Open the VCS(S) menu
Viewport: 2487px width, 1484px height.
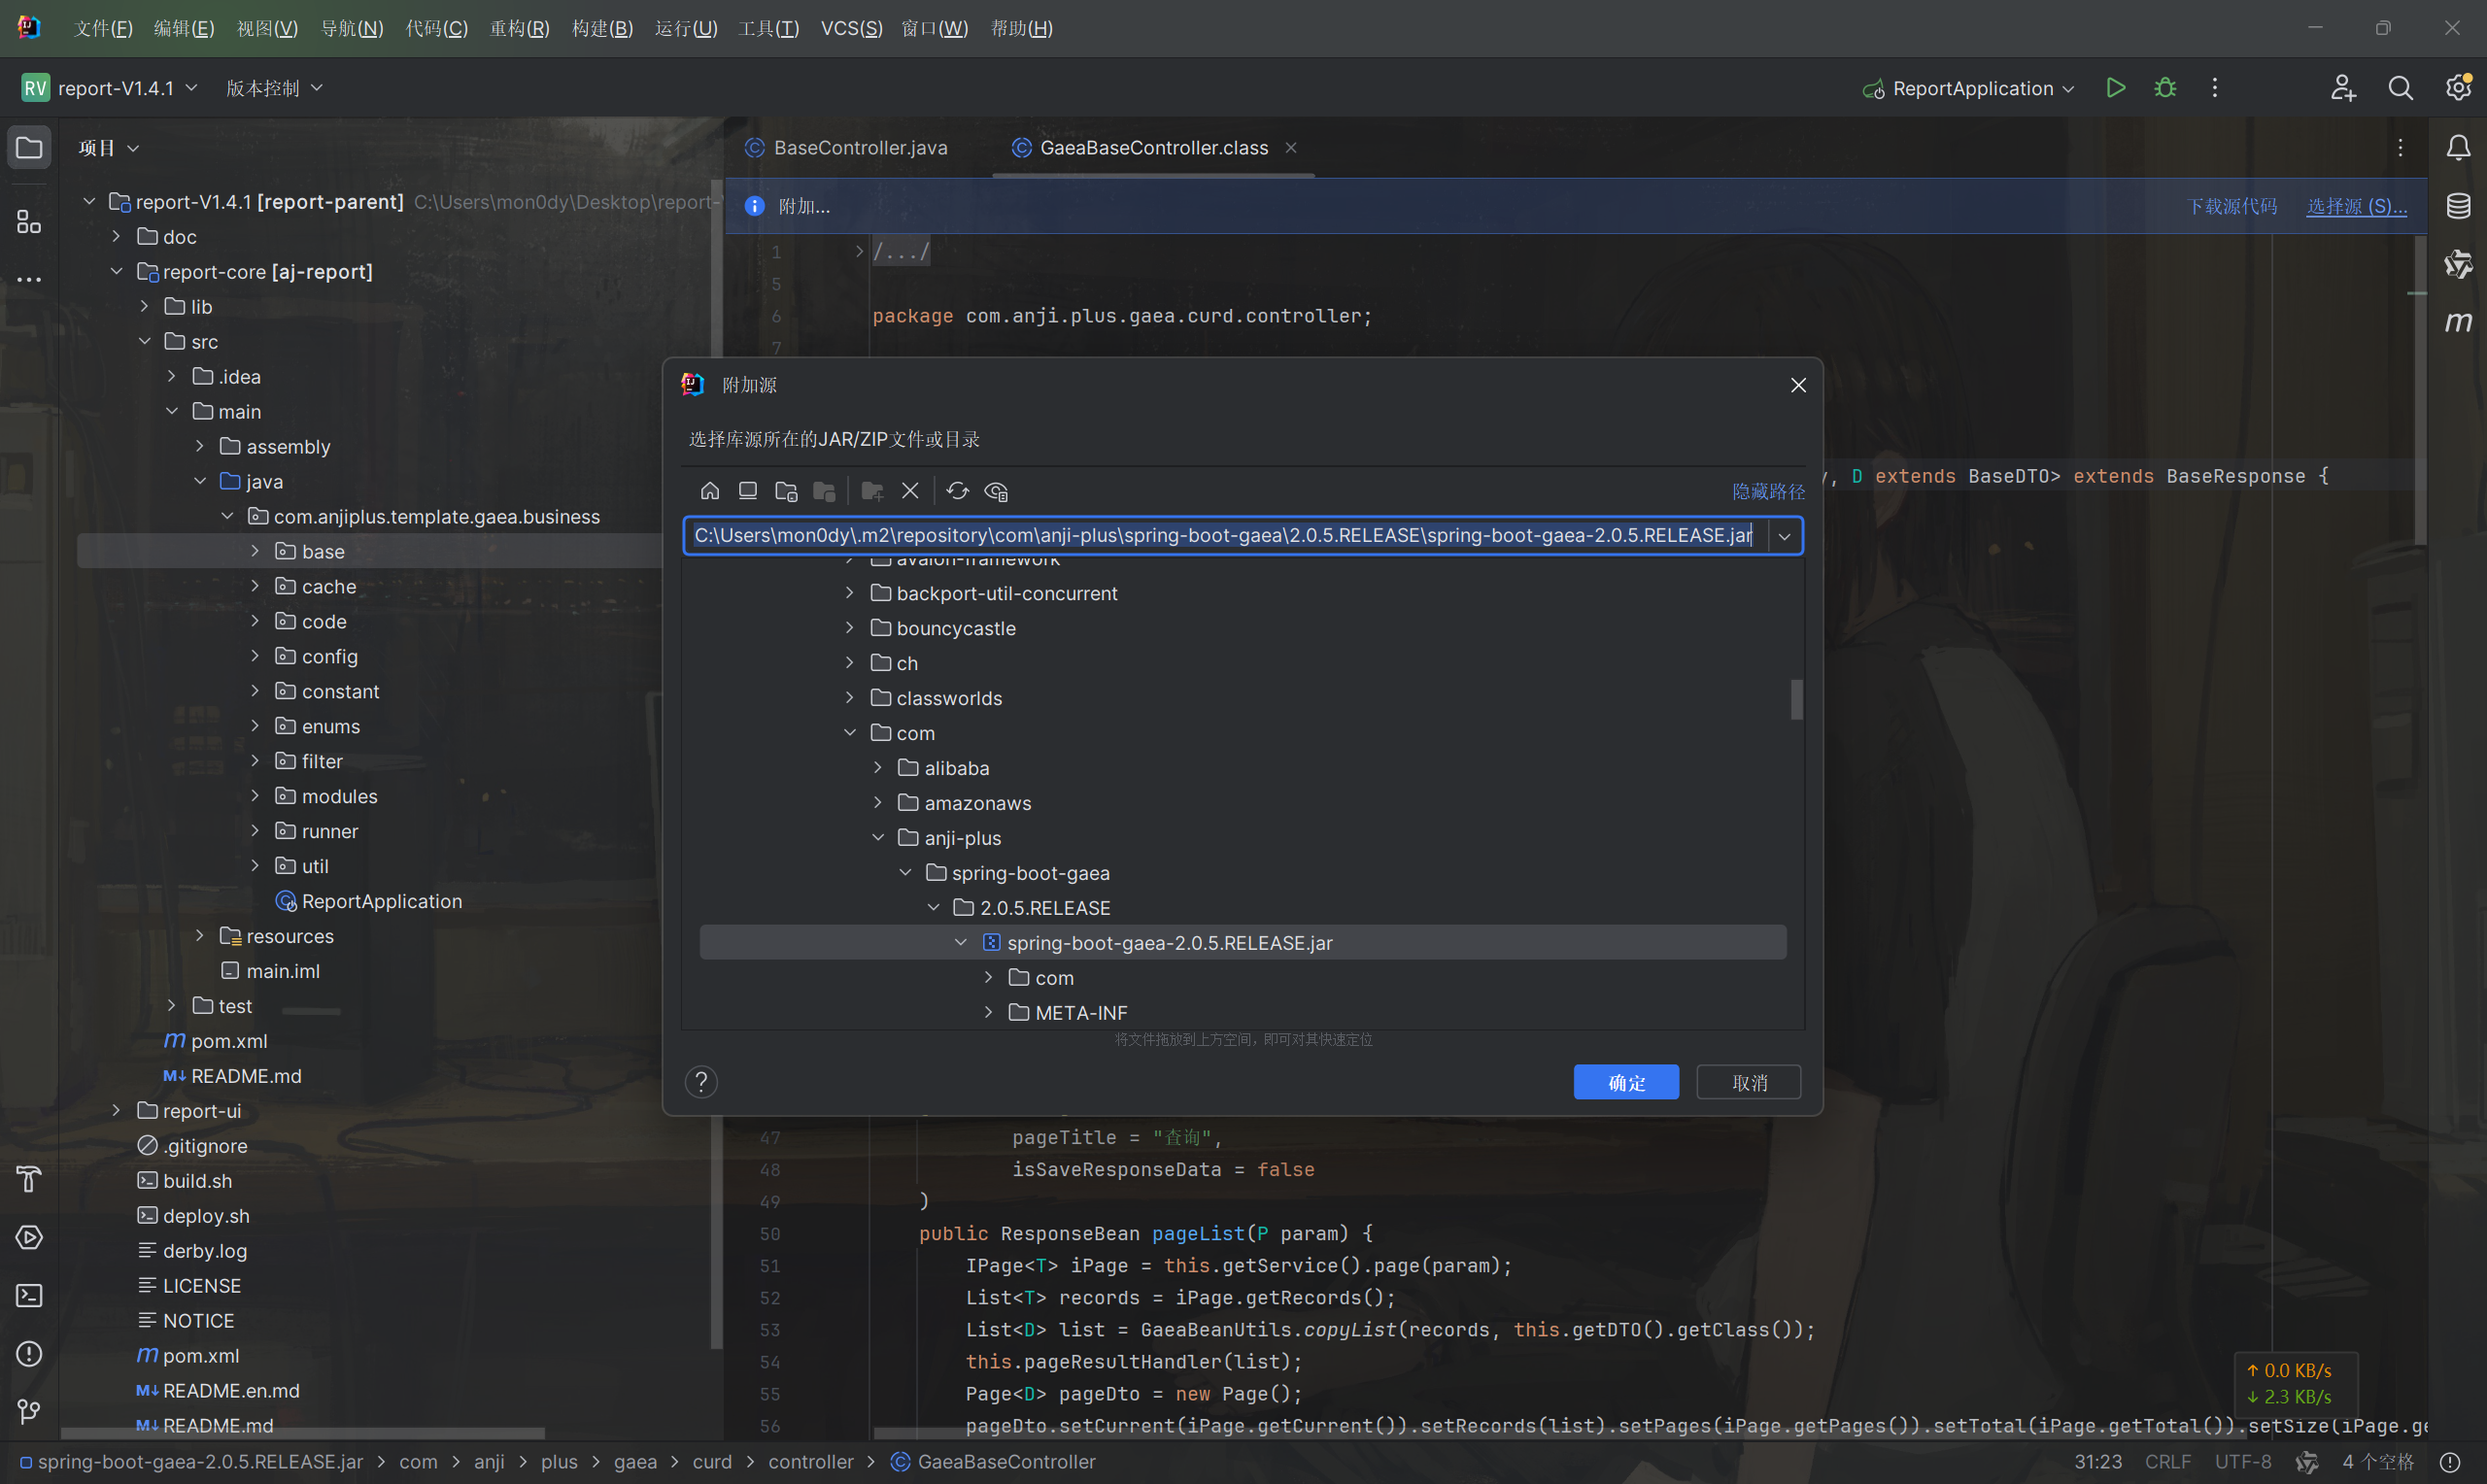[851, 28]
